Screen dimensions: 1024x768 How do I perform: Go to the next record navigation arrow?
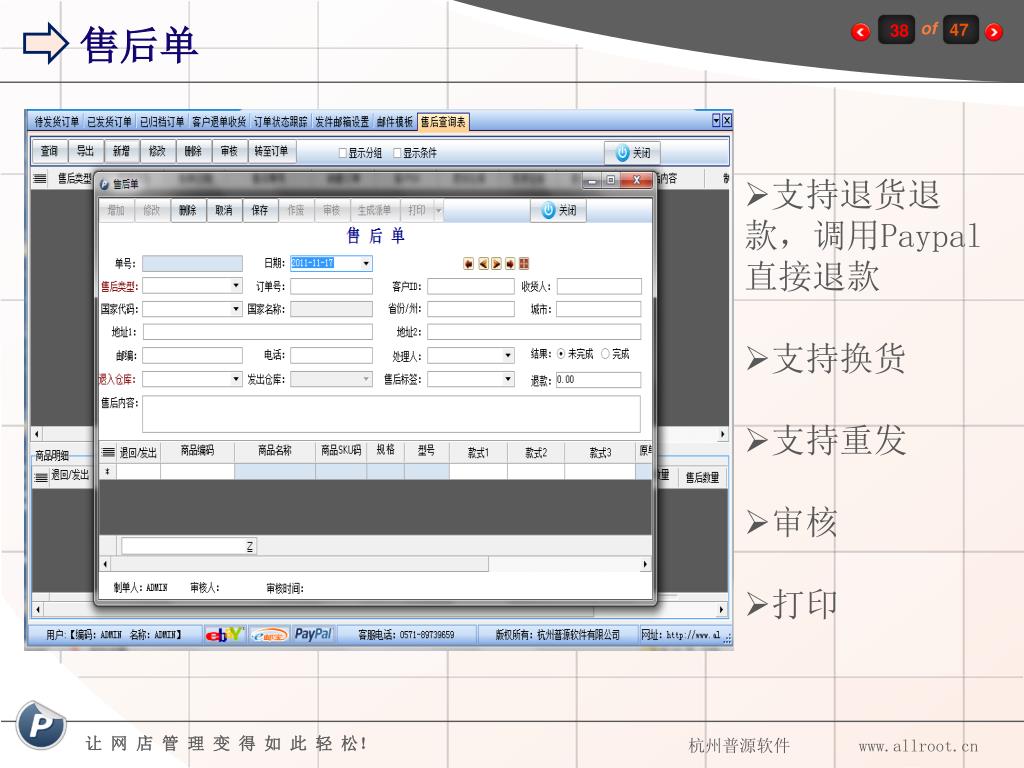click(496, 263)
